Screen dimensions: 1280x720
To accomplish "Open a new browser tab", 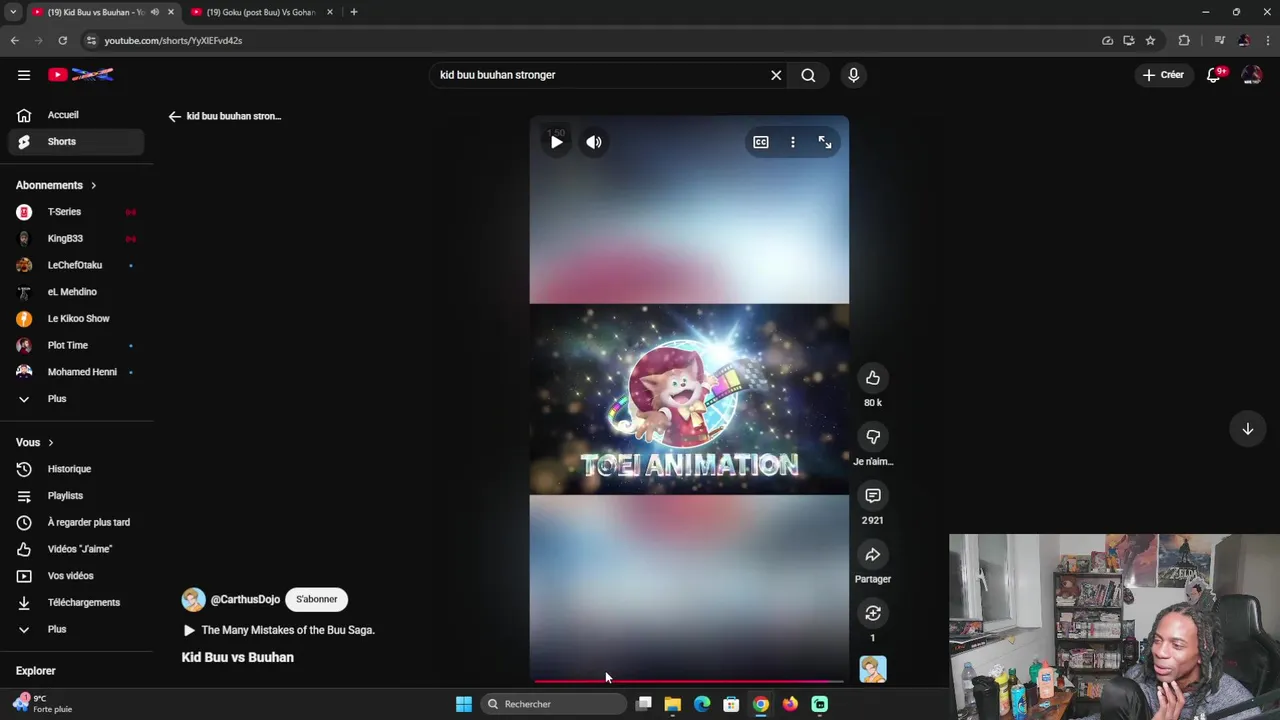I will coord(353,12).
